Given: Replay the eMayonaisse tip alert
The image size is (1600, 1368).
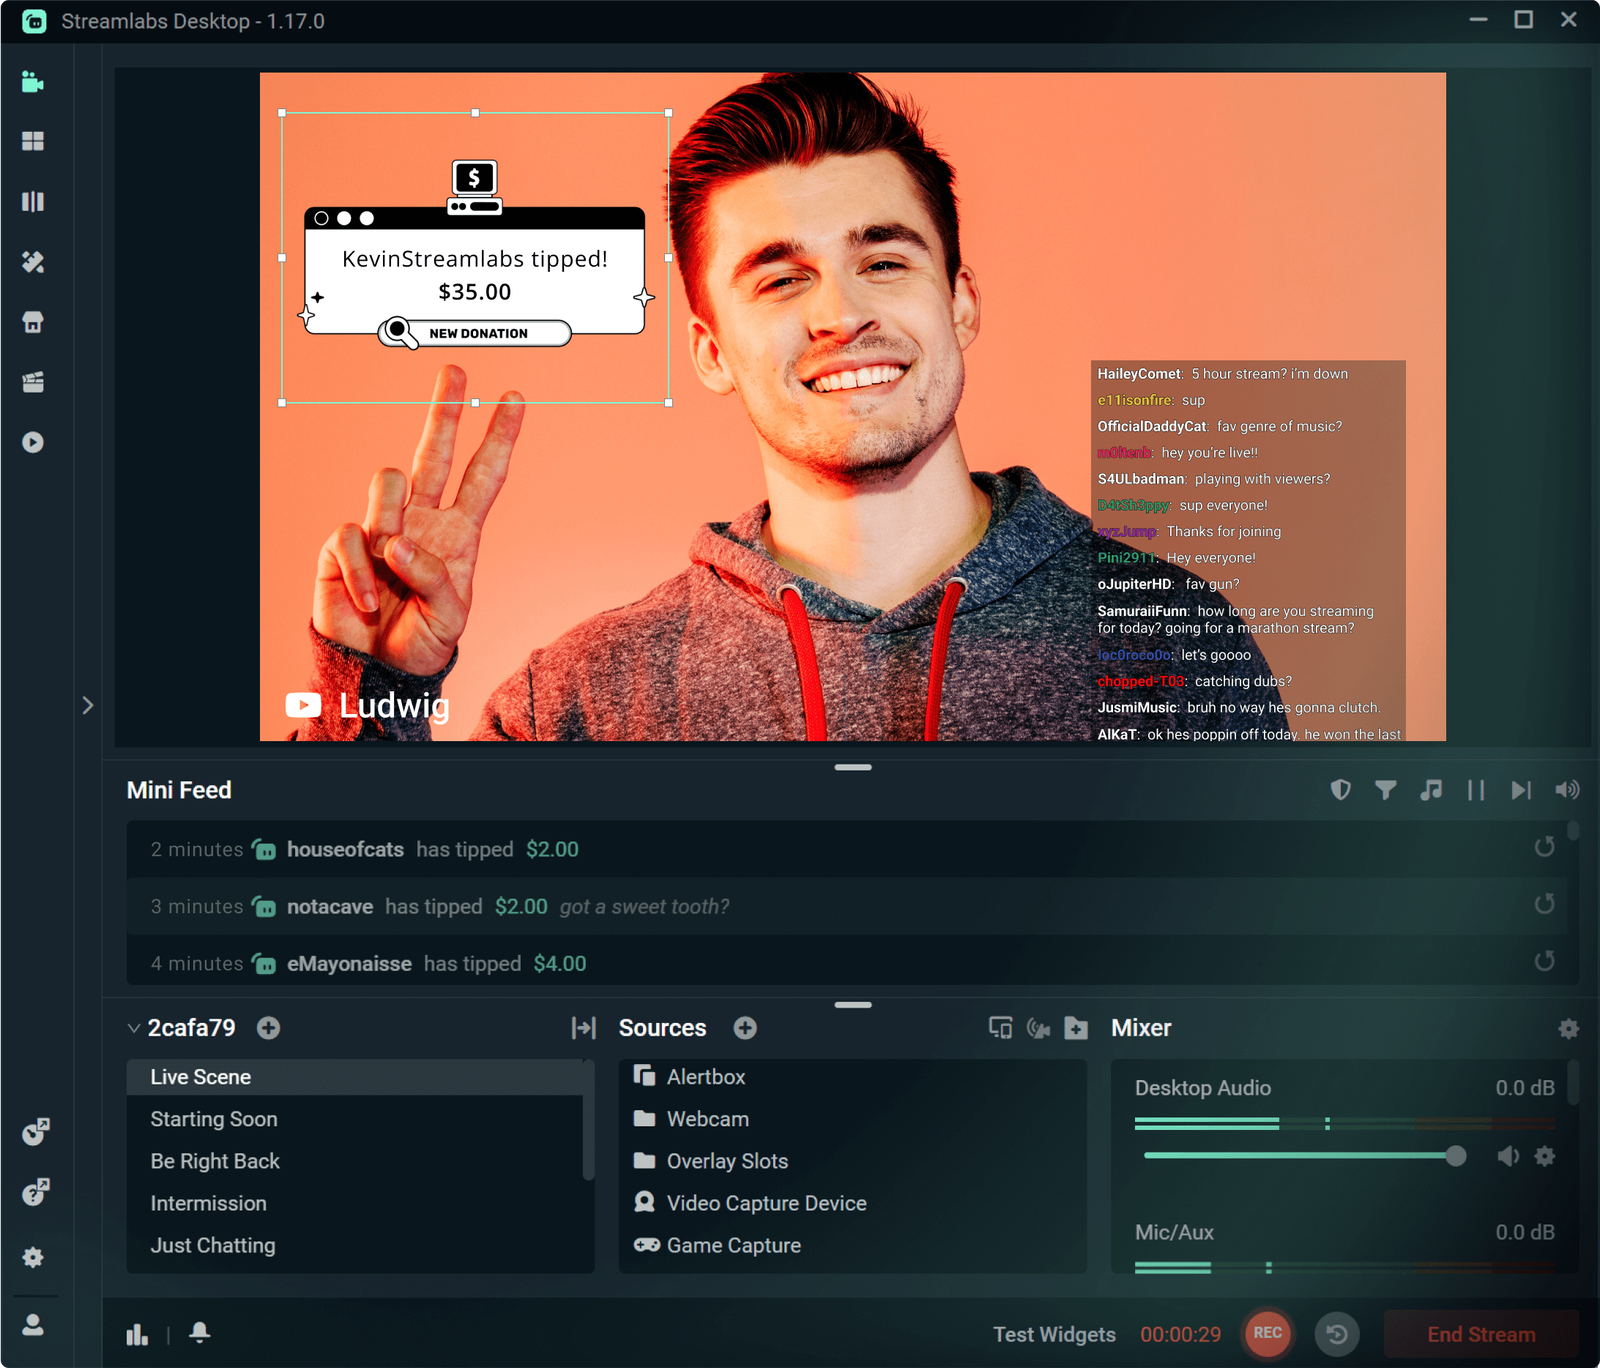Looking at the screenshot, I should coord(1545,961).
